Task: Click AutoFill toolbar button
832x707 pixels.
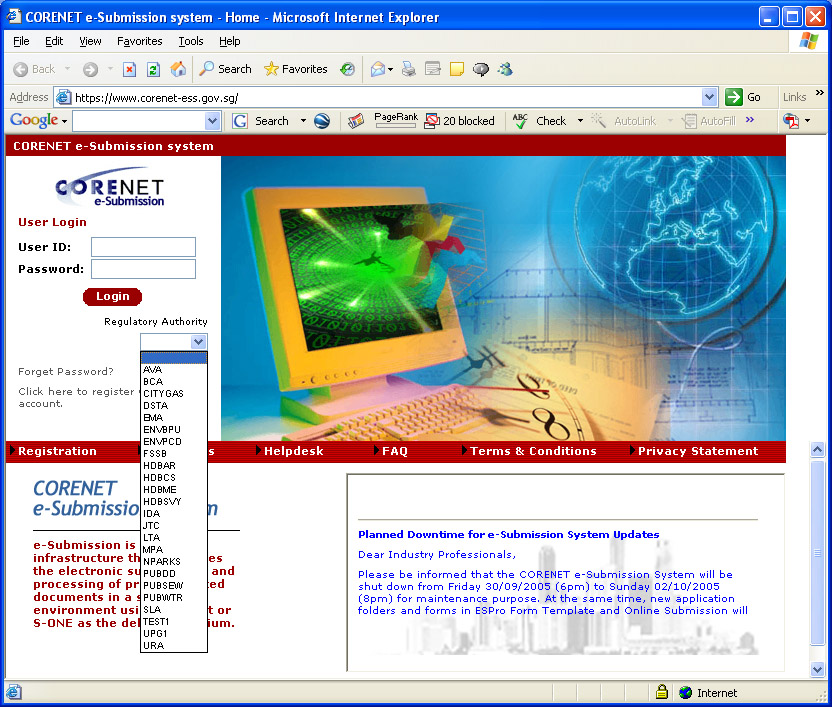Action: point(709,121)
